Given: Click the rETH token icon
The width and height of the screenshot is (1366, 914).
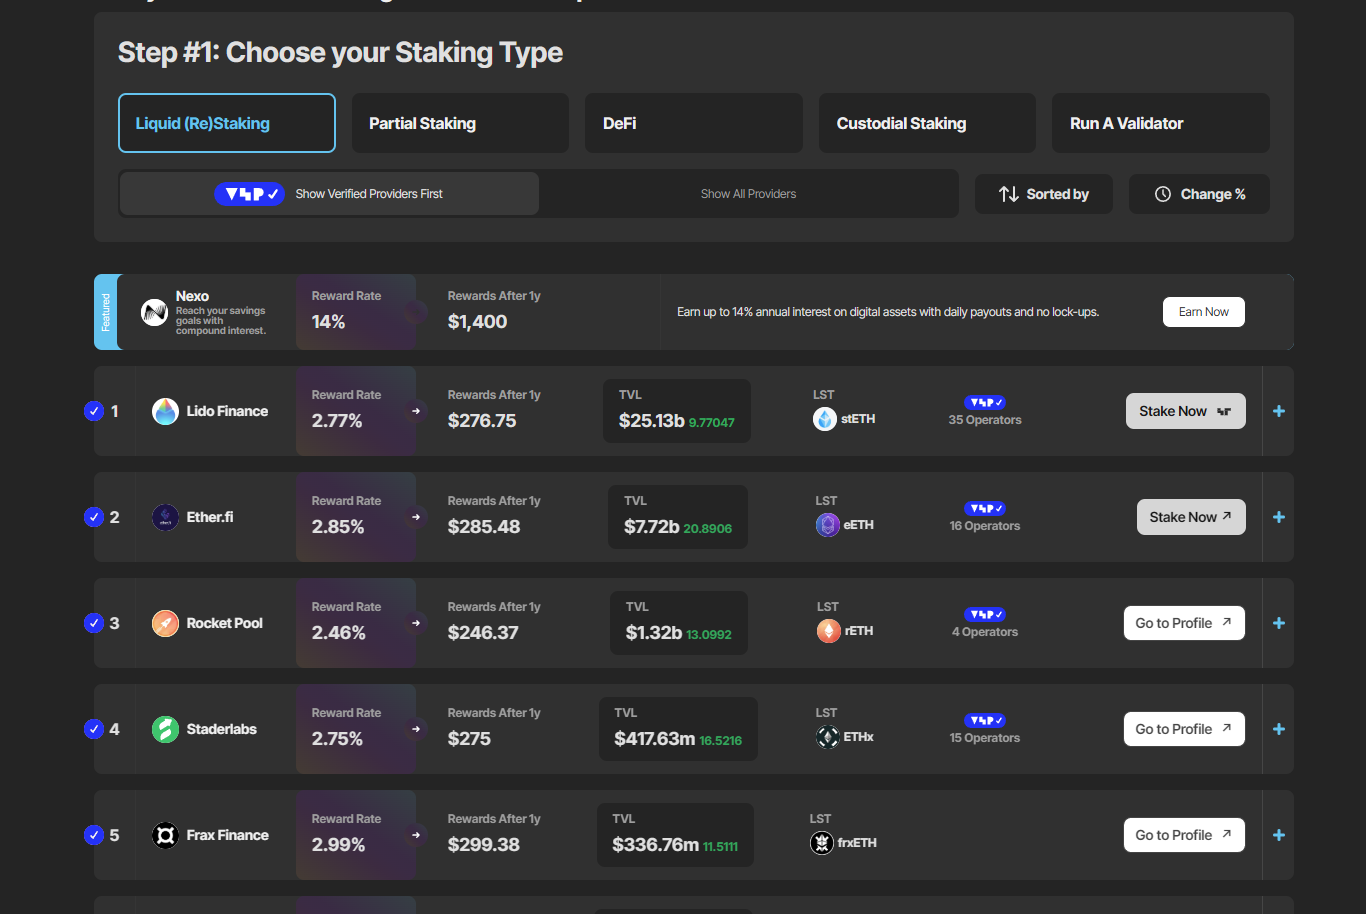Looking at the screenshot, I should 829,631.
